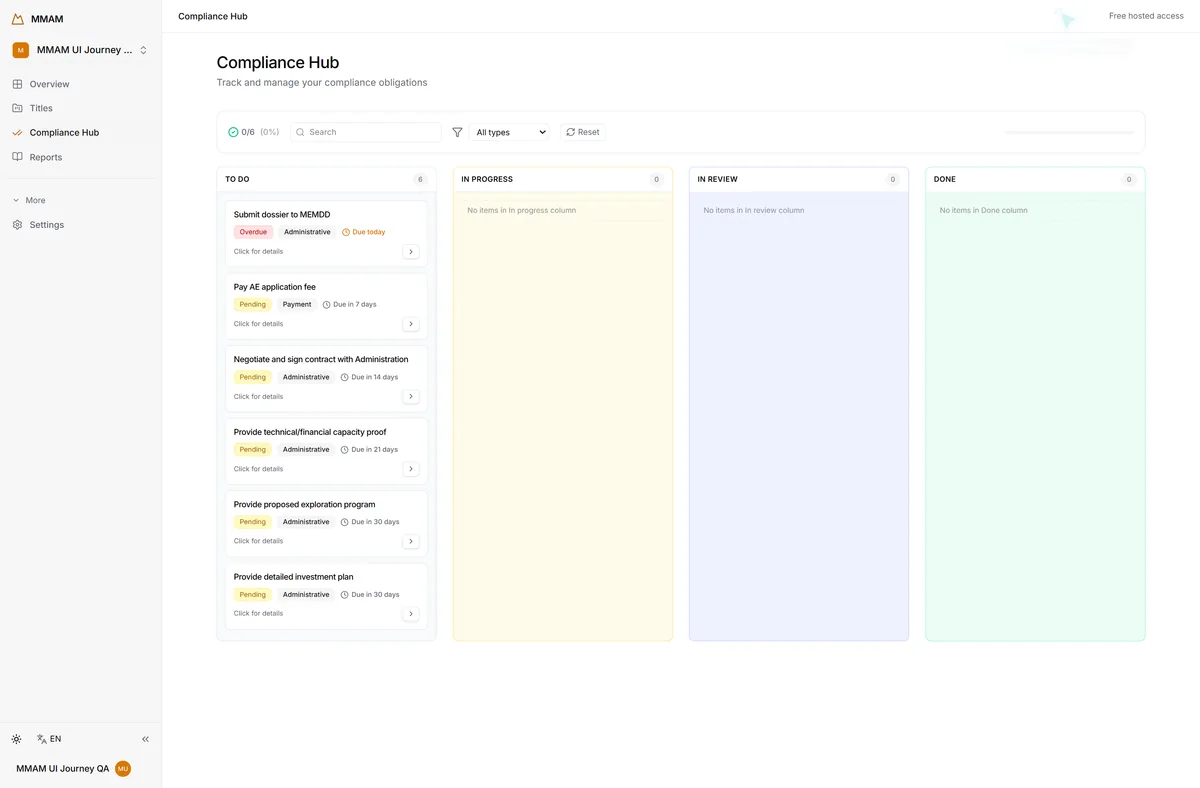Click the MU user avatar
This screenshot has height=788, width=1200.
[123, 769]
